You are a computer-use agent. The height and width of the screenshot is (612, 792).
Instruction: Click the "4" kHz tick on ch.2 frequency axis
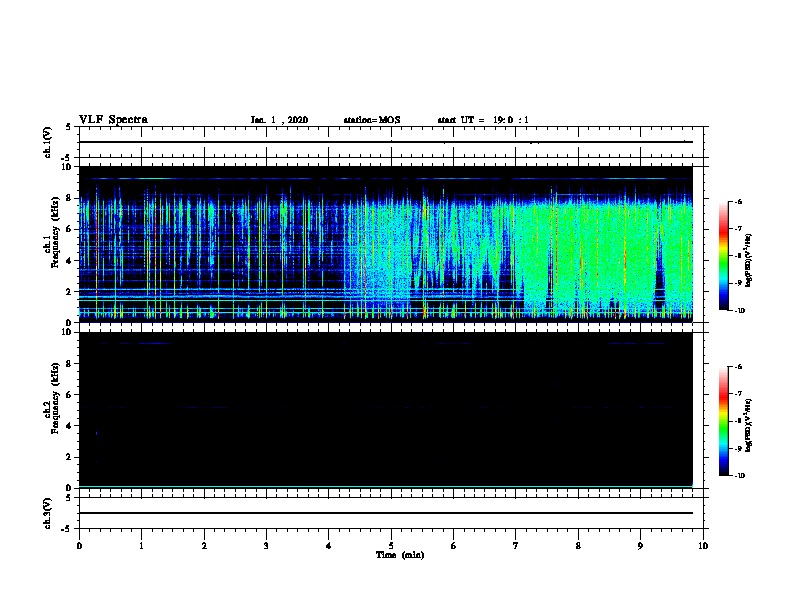pyautogui.click(x=70, y=426)
